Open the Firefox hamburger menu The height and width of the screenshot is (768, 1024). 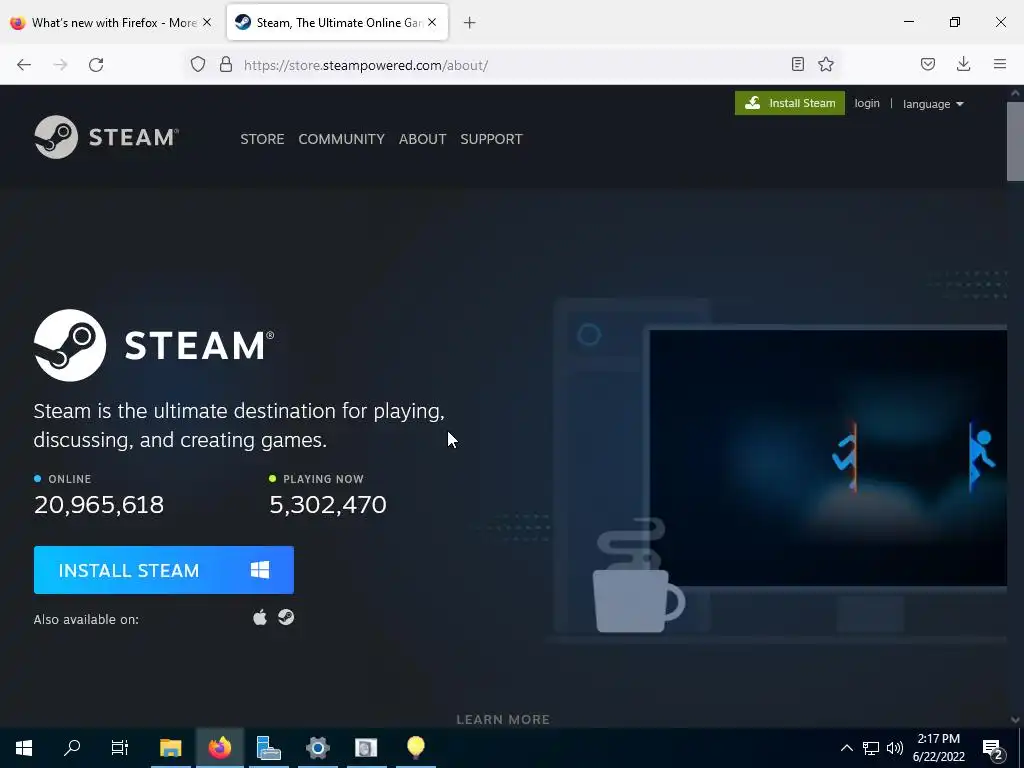click(1000, 64)
